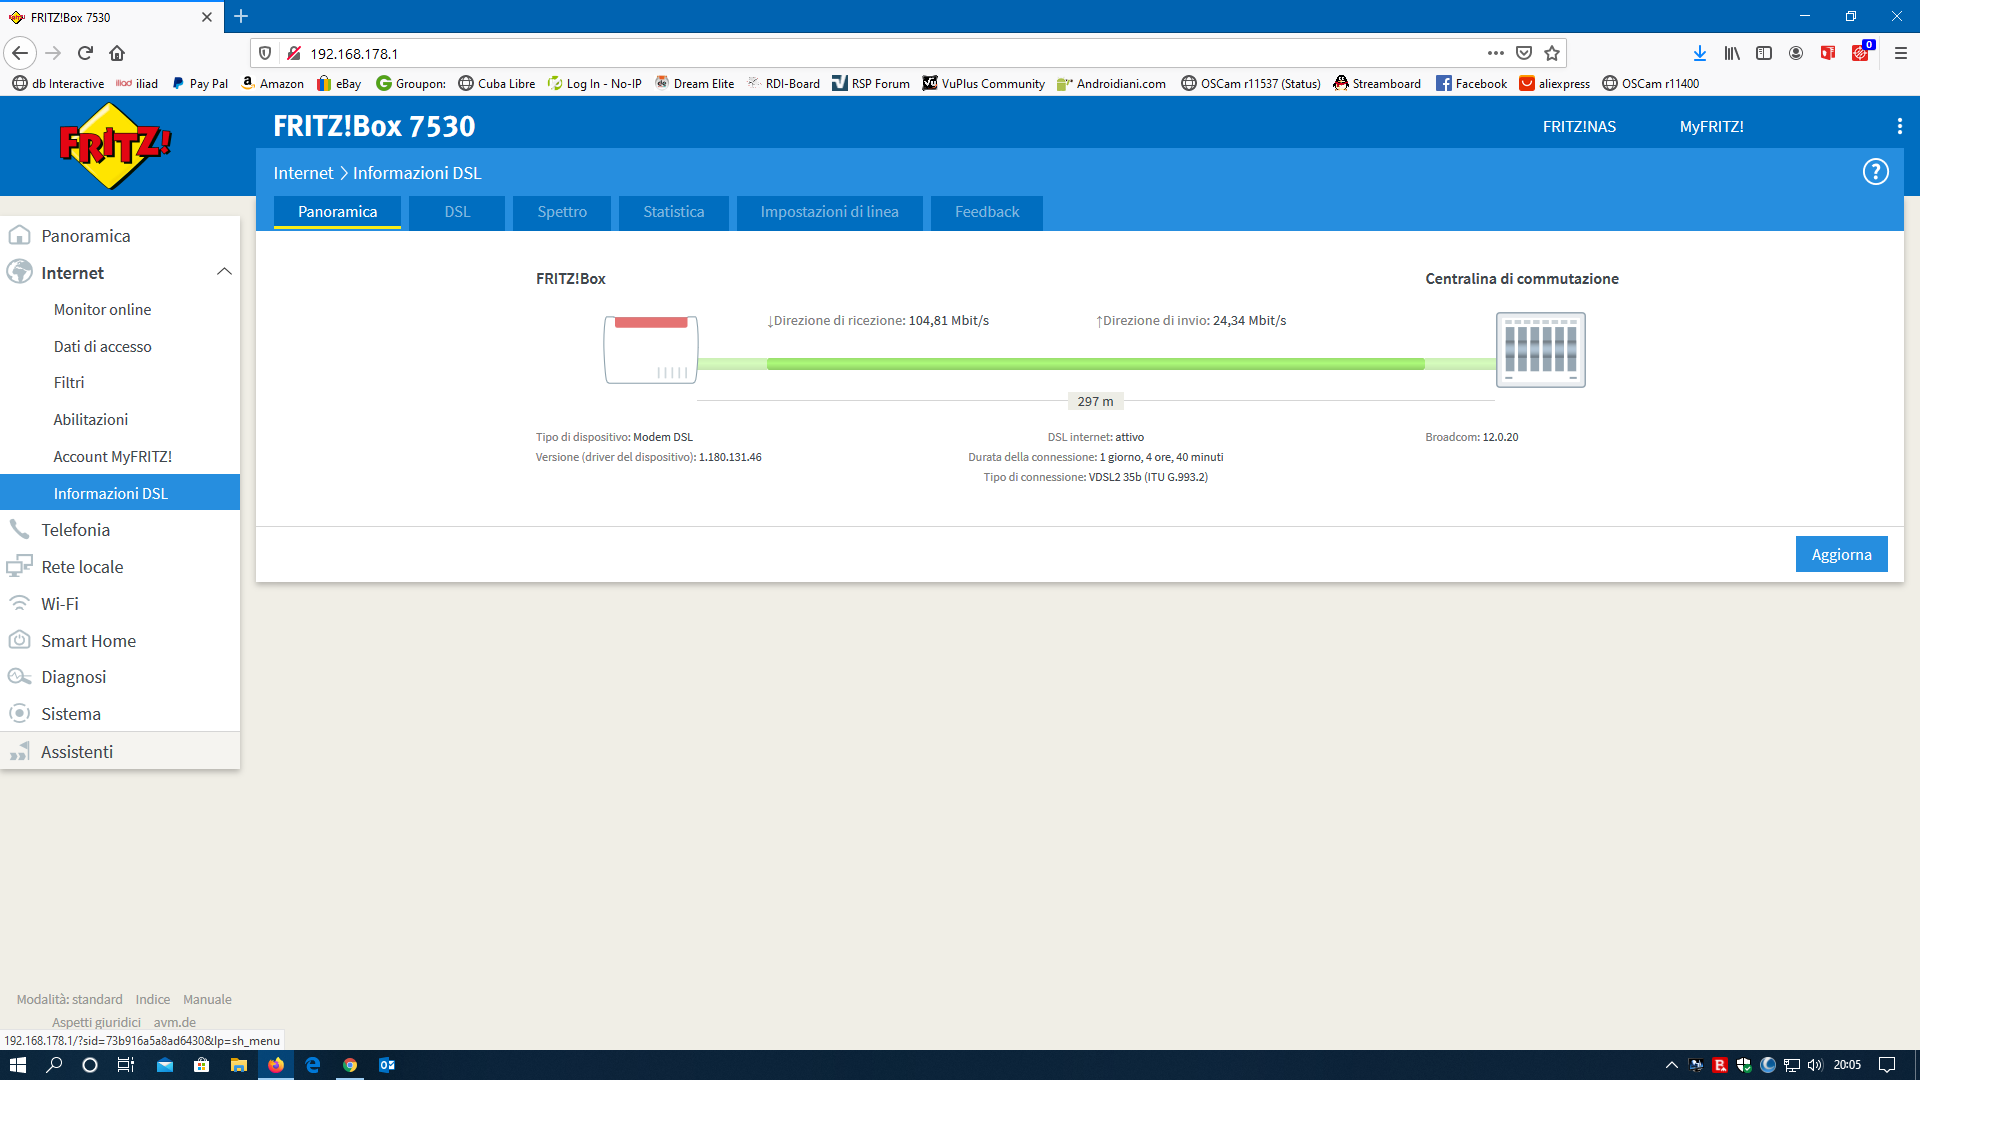Click the Firefox downloads arrow icon
This screenshot has height=1134, width=2016.
pyautogui.click(x=1699, y=53)
